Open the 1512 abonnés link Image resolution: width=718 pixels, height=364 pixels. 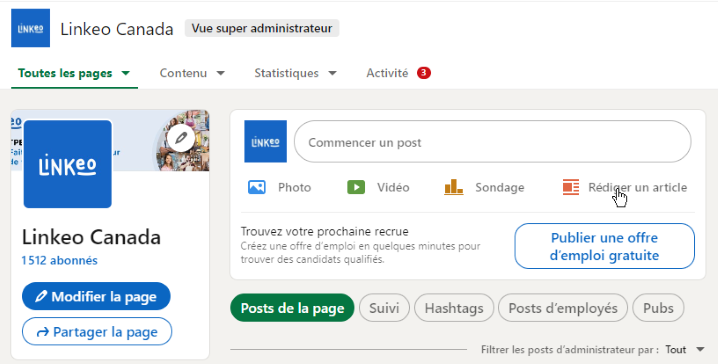click(x=60, y=261)
